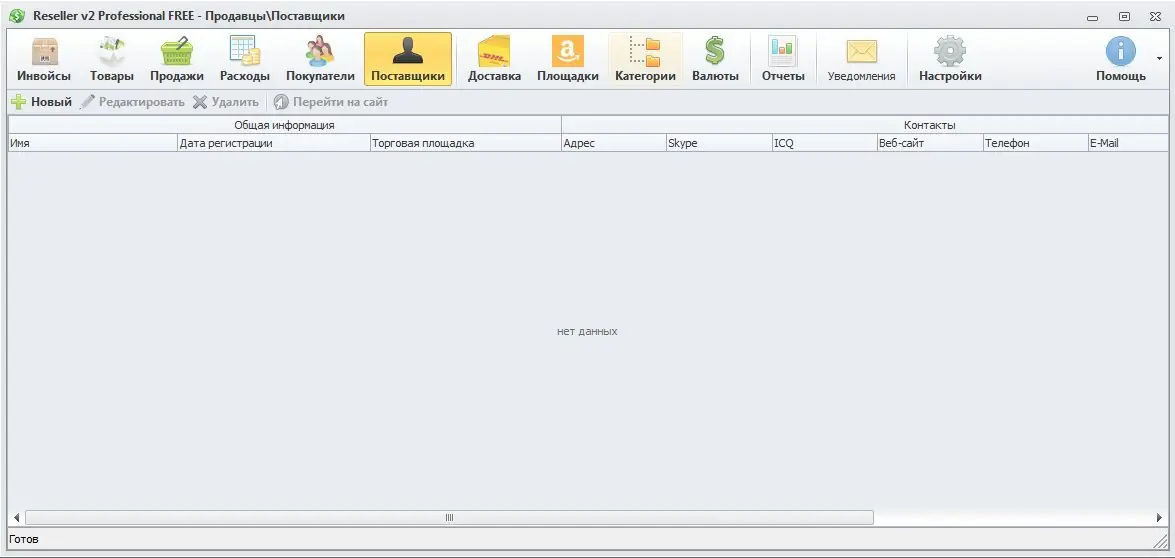Expand the toolbar overflow arrow near Помощь
This screenshot has width=1175, height=558.
tap(1160, 58)
